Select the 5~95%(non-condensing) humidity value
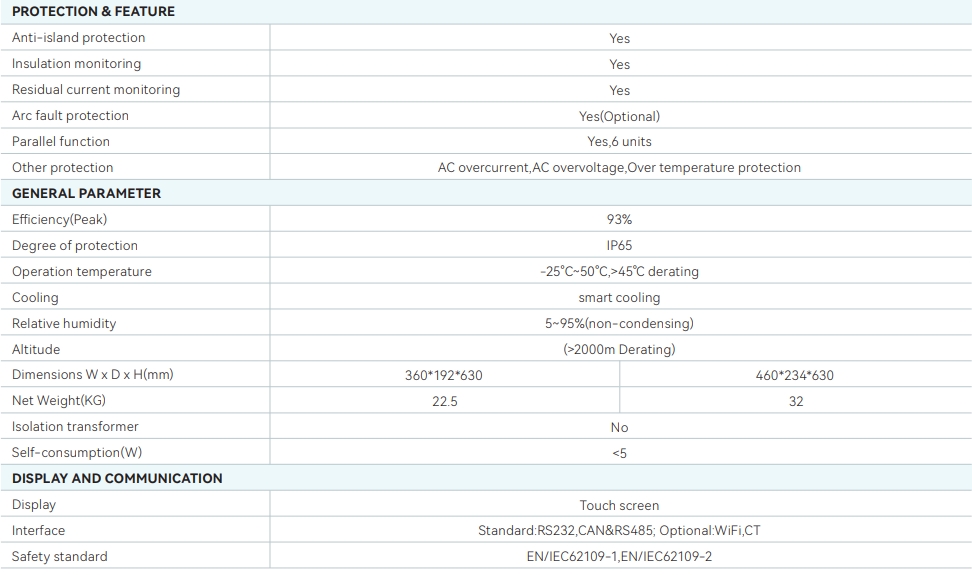The width and height of the screenshot is (972, 575). (619, 324)
